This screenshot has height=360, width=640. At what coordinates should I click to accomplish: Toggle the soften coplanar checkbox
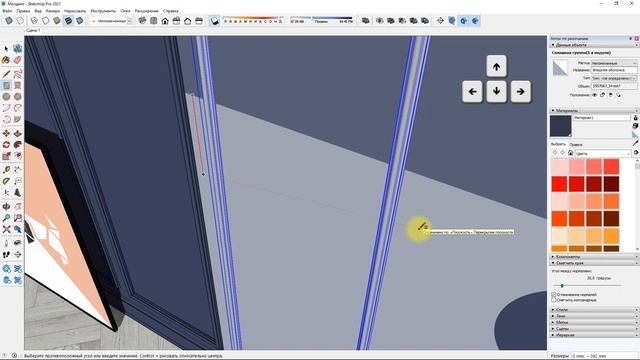coord(554,300)
